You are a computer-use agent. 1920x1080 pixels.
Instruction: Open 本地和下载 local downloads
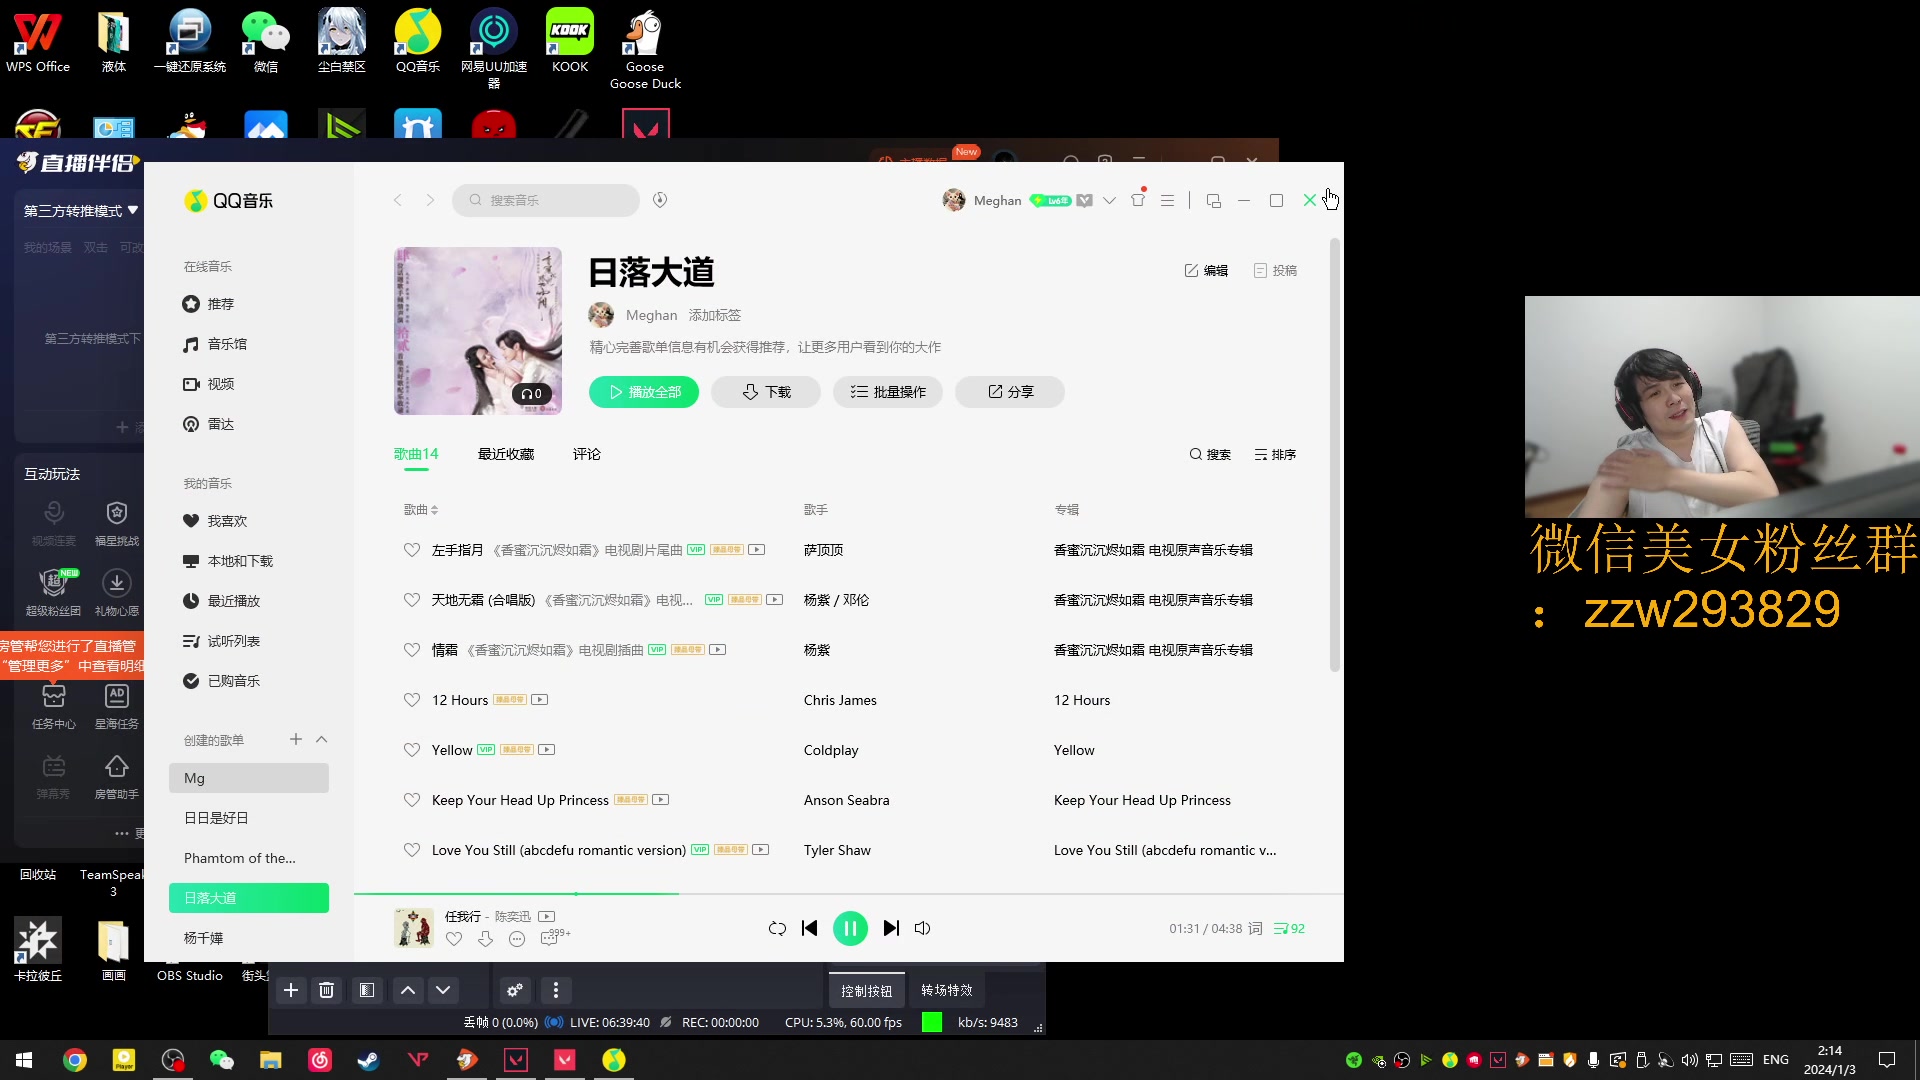(238, 561)
